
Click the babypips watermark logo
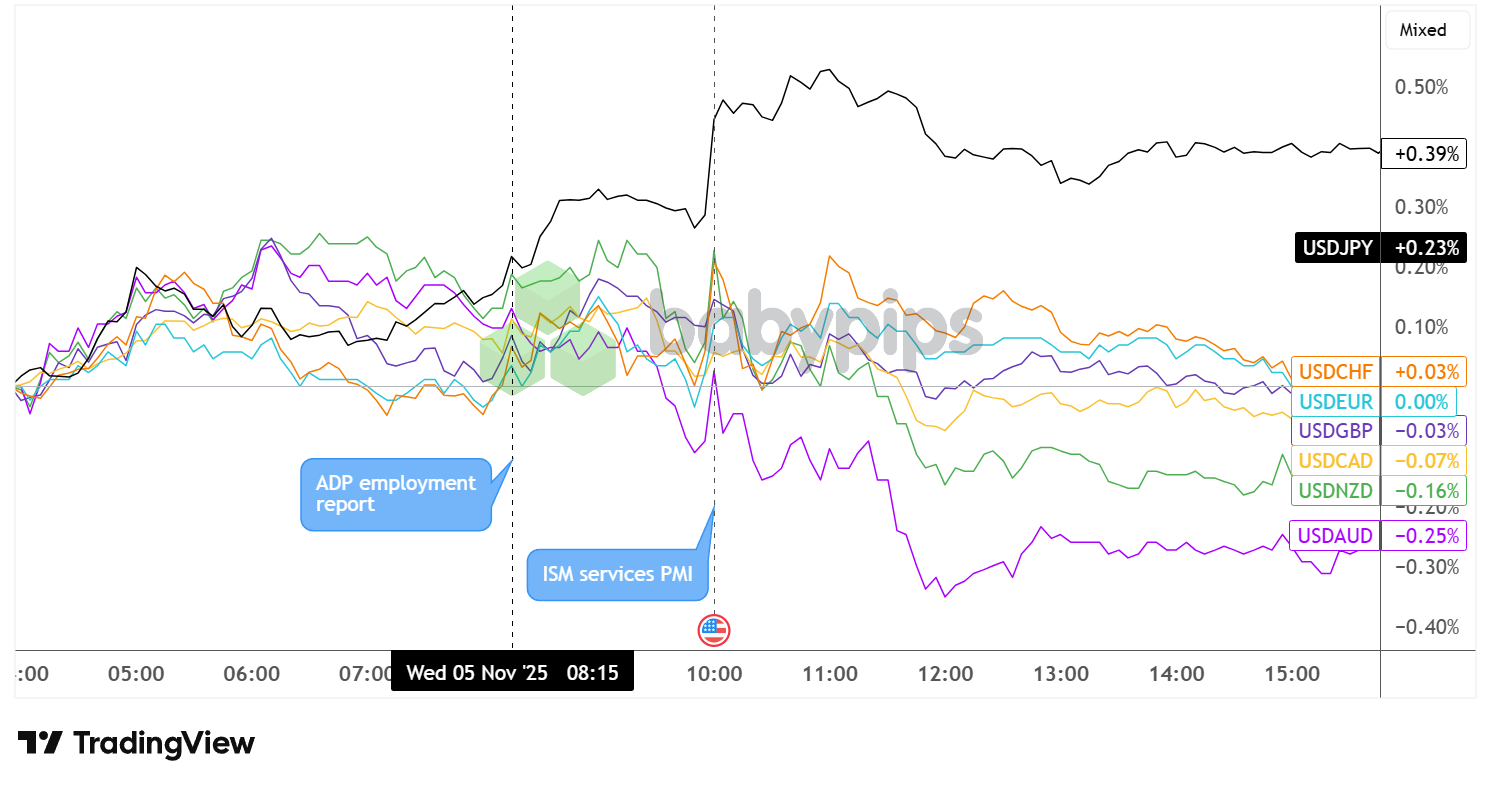(730, 324)
